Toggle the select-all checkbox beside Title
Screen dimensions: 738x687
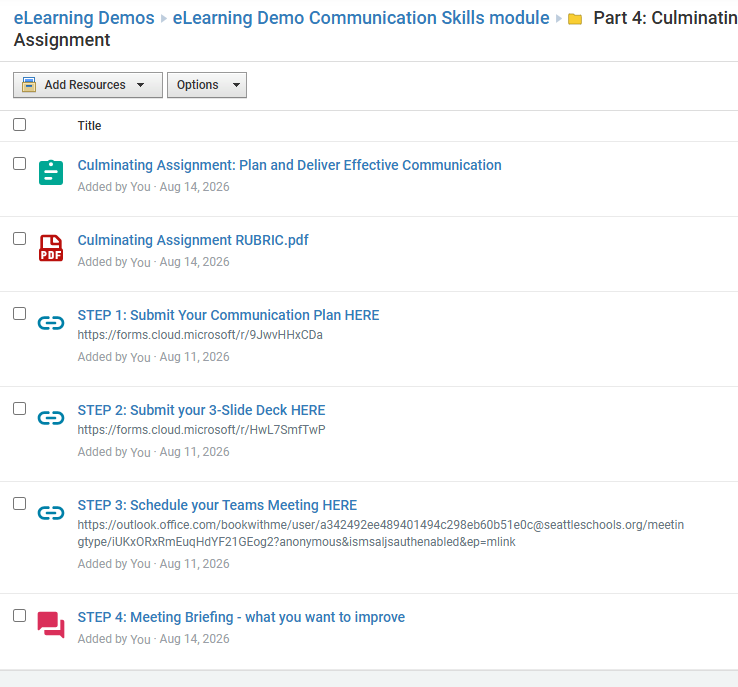[x=19, y=125]
